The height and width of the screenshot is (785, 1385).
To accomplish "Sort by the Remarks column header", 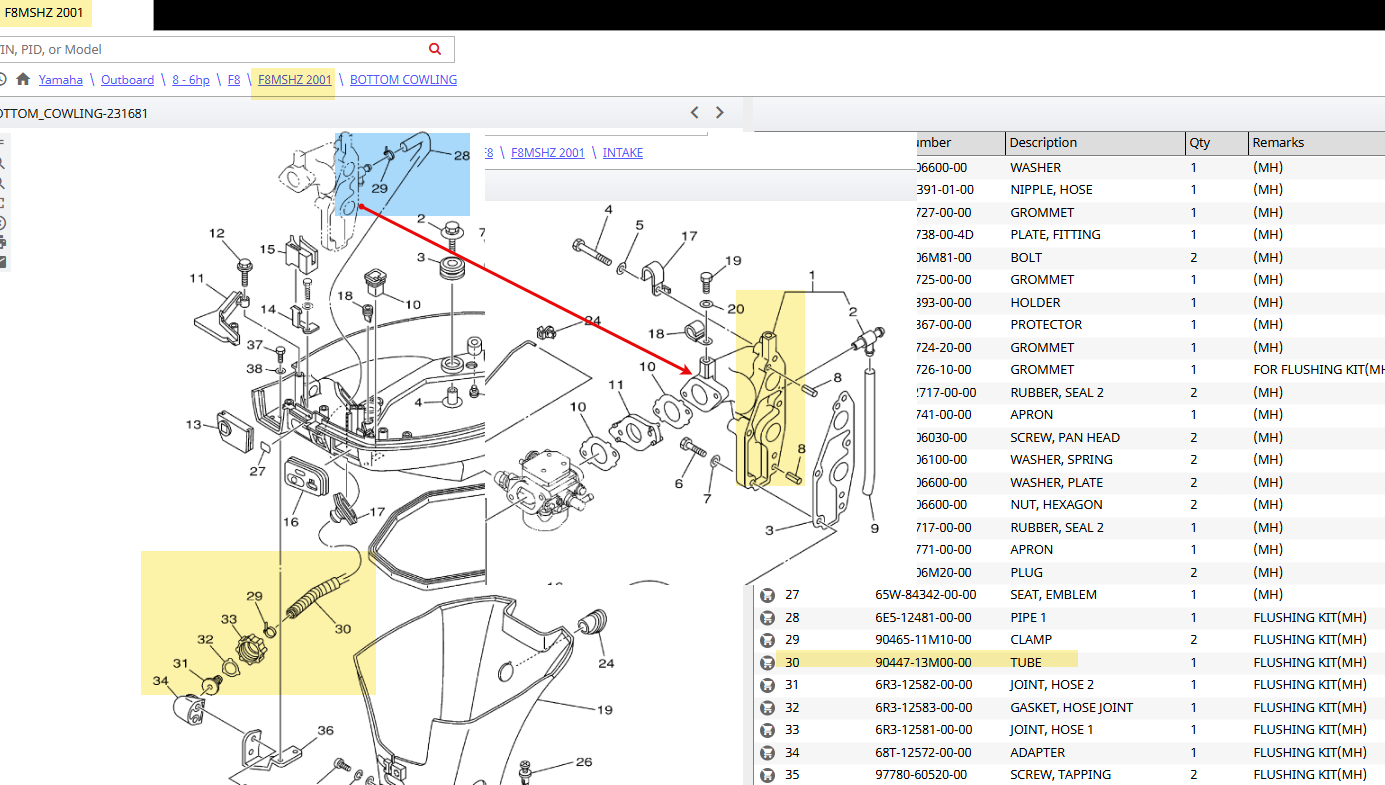I will click(1316, 142).
